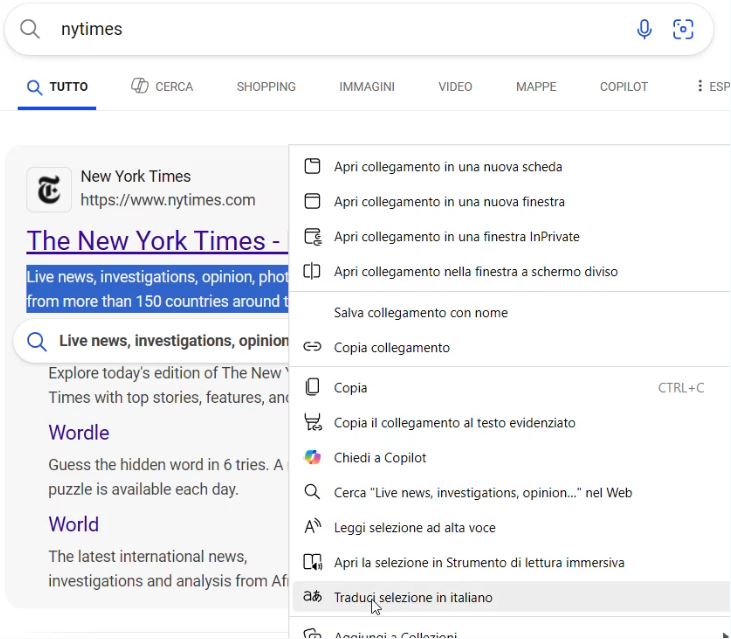Click the 'Live news, investigations, opinion' suggestion pill

coord(151,341)
